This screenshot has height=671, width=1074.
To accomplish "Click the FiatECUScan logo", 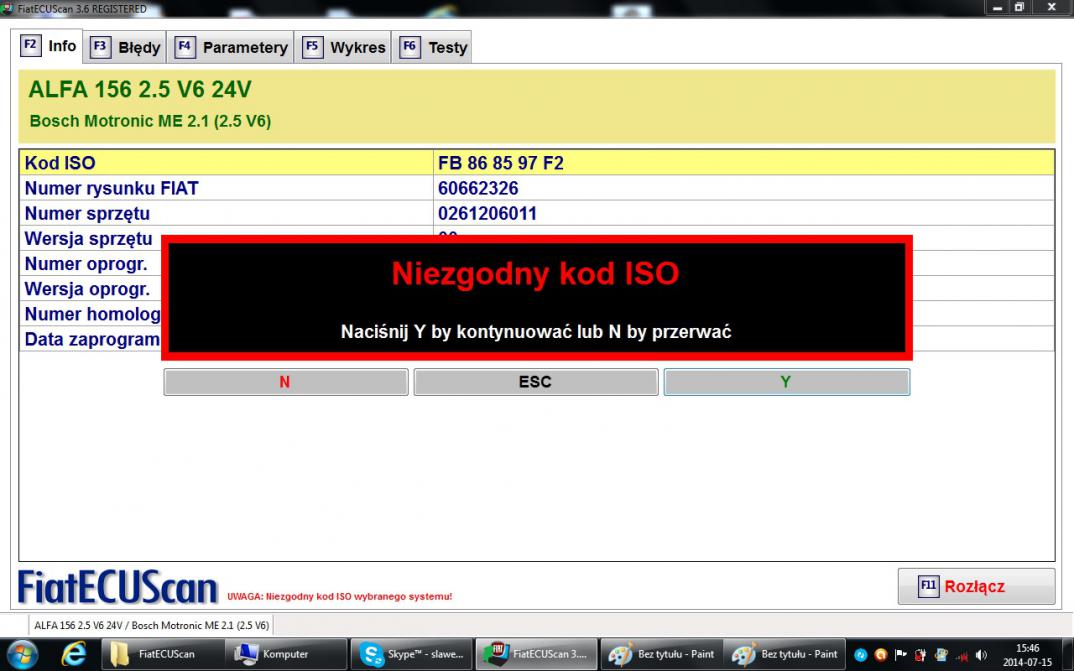I will [x=117, y=587].
